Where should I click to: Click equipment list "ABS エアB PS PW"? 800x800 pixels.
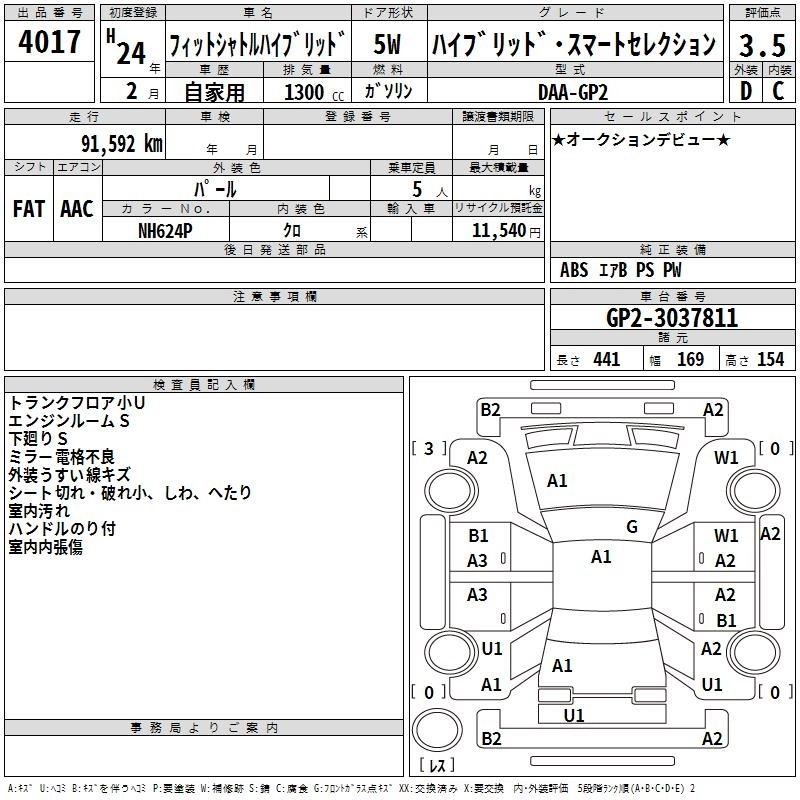tap(620, 270)
